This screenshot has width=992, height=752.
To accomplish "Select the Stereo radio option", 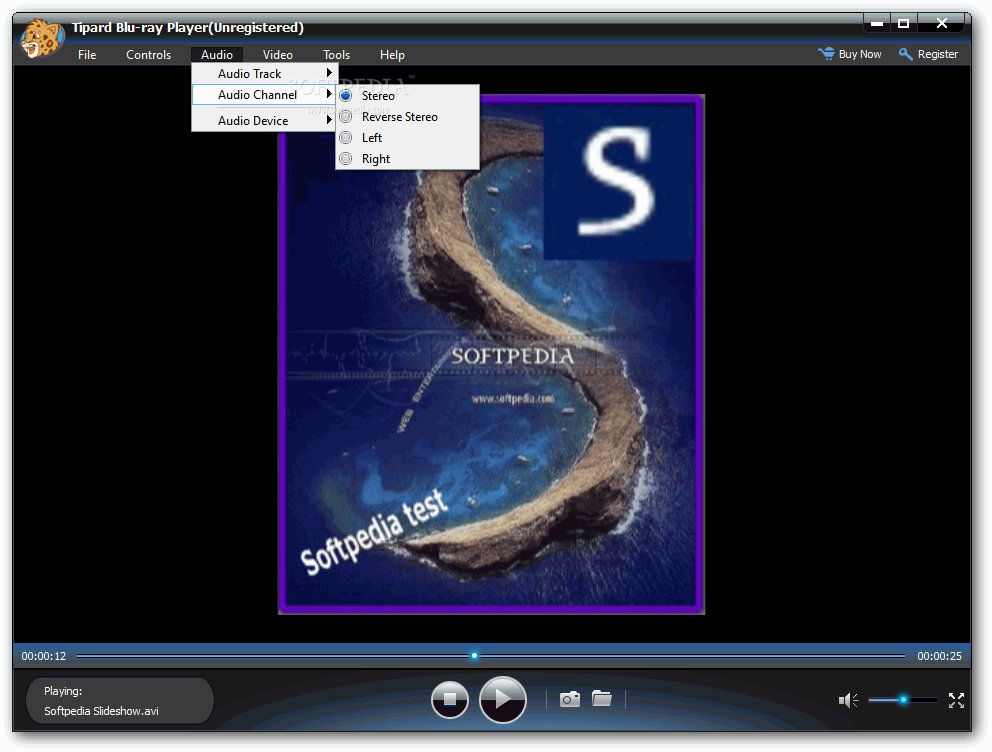I will [345, 96].
